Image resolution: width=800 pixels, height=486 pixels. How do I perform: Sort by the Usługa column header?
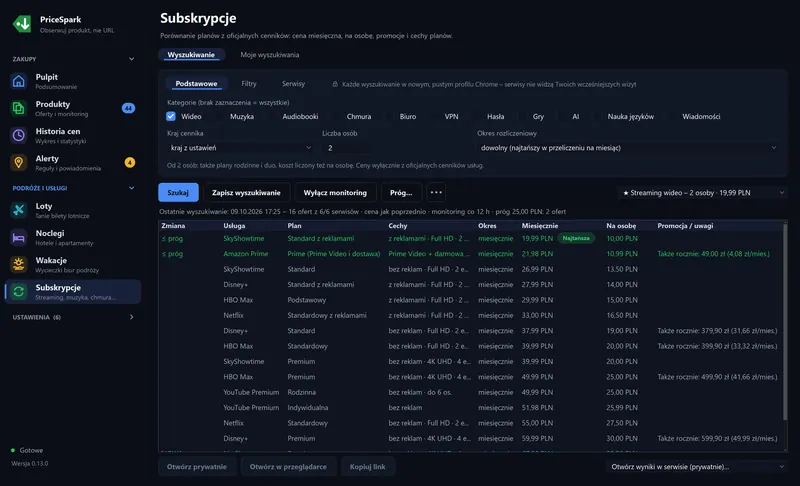(x=234, y=225)
